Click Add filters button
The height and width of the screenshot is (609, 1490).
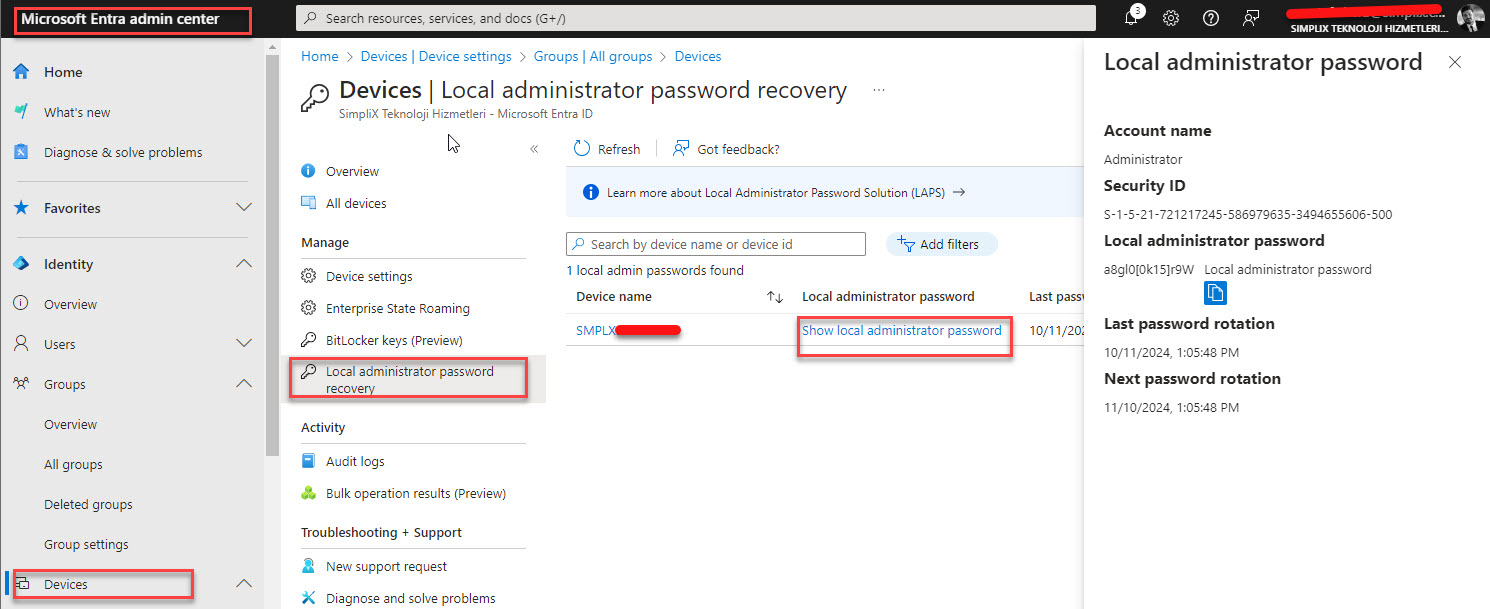point(941,244)
